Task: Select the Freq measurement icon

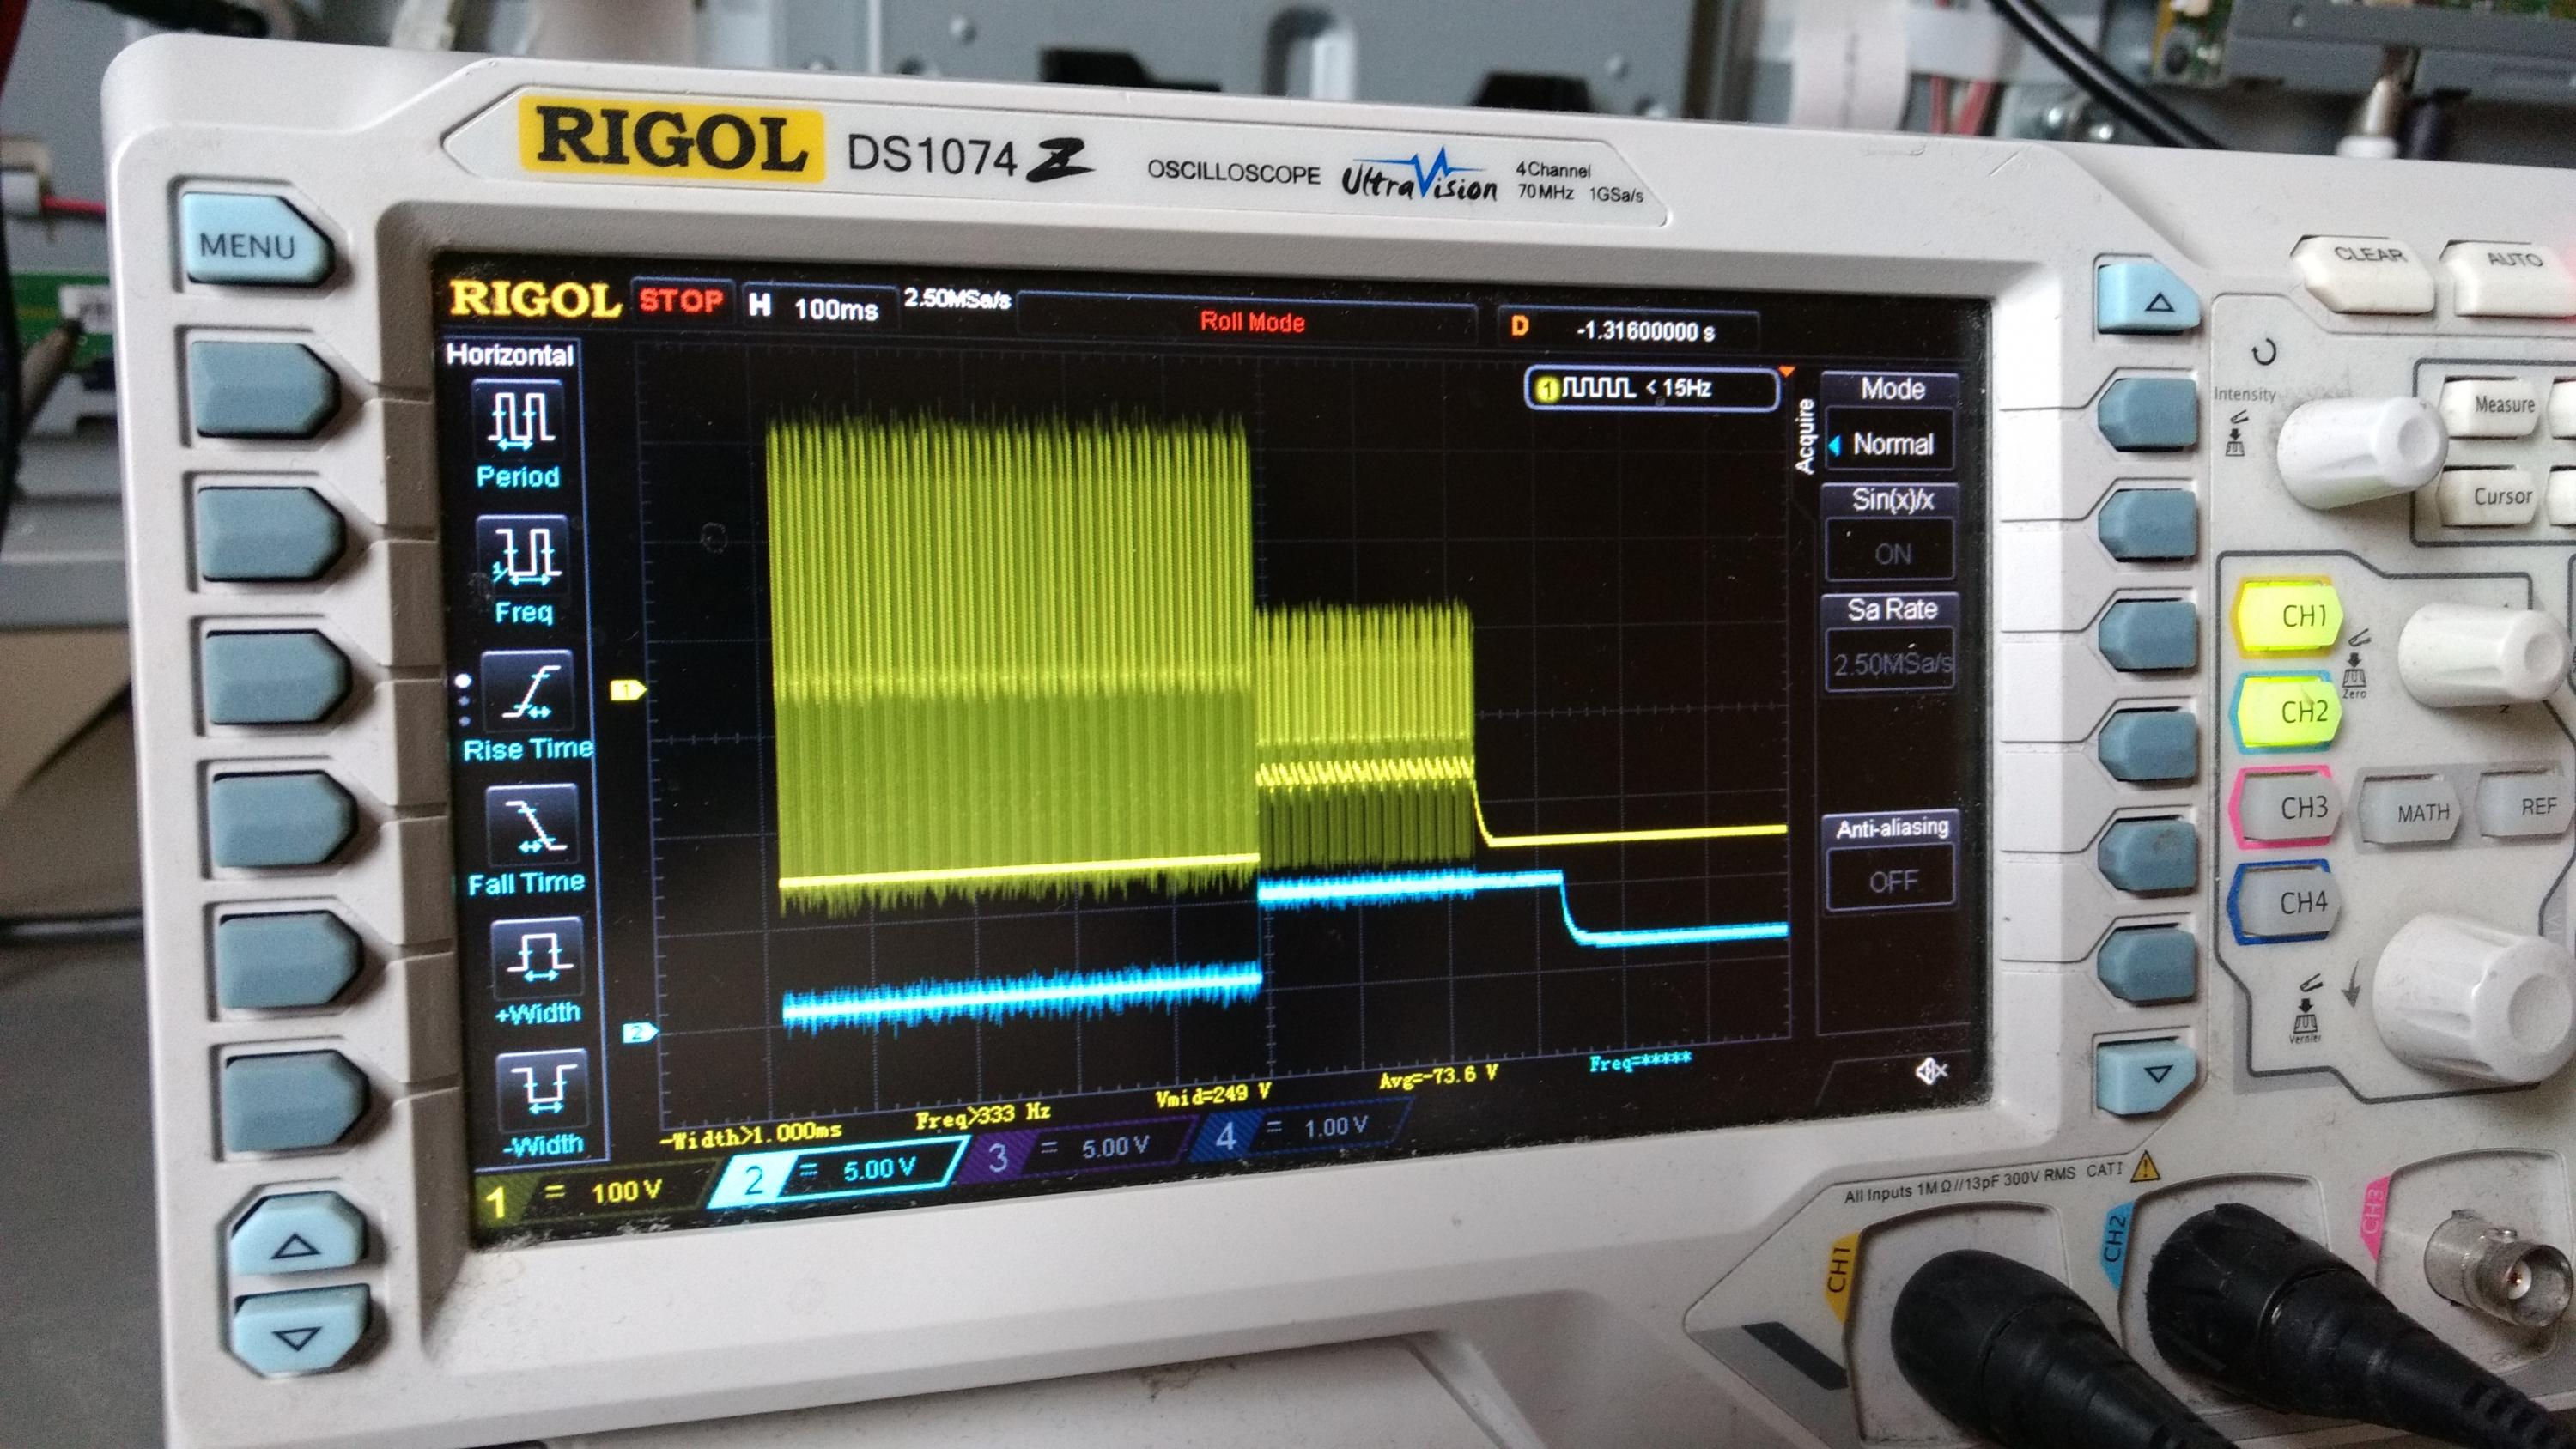Action: (x=525, y=554)
